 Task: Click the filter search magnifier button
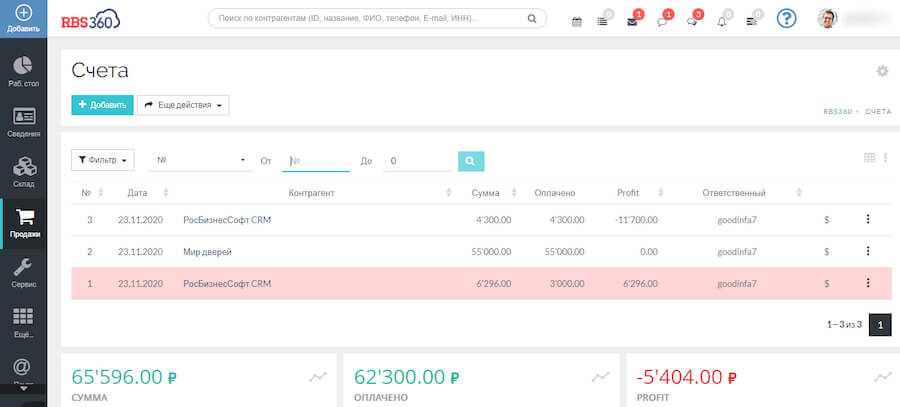471,160
